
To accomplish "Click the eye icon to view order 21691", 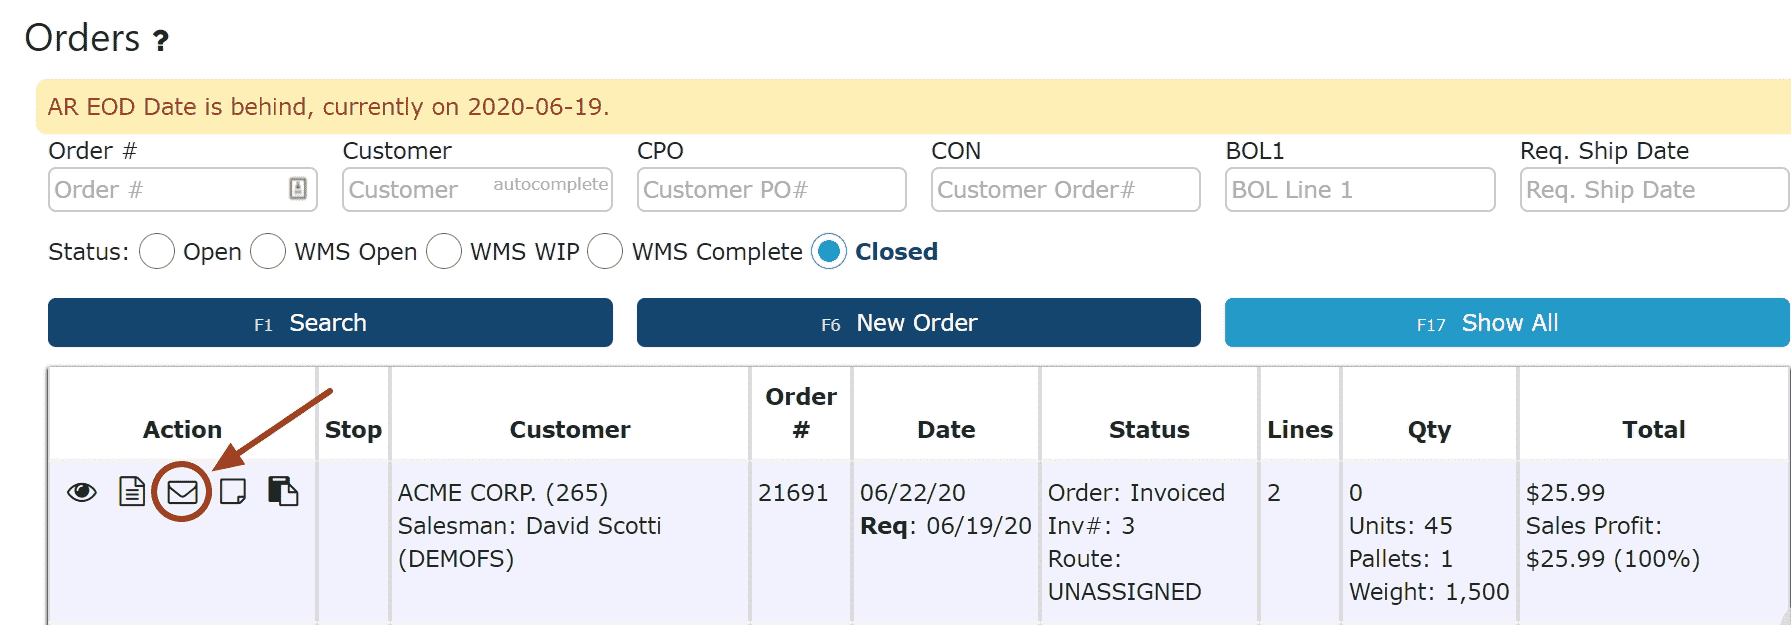I will 82,492.
